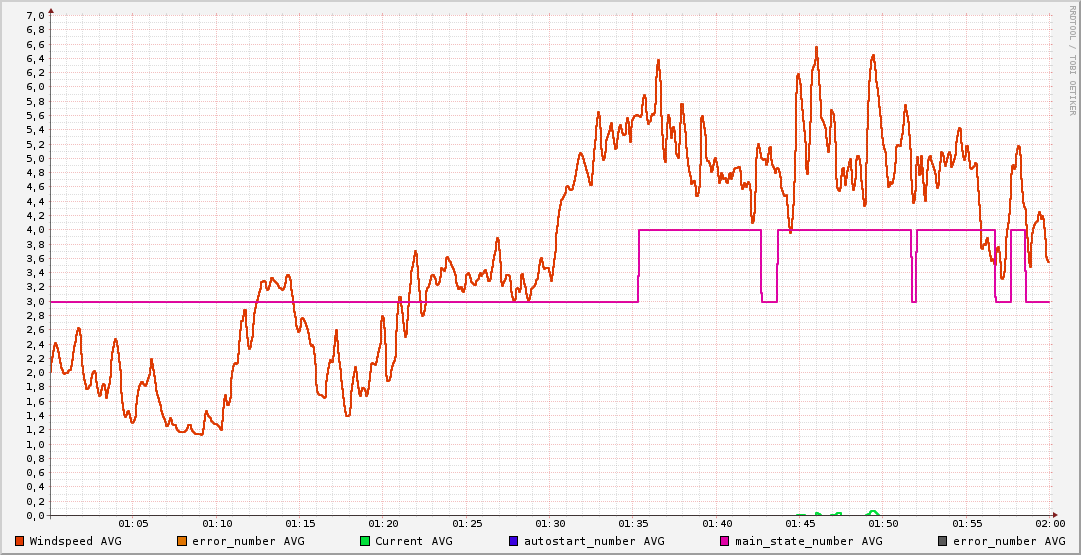Select the Windspeed AVG legend label

[75, 541]
